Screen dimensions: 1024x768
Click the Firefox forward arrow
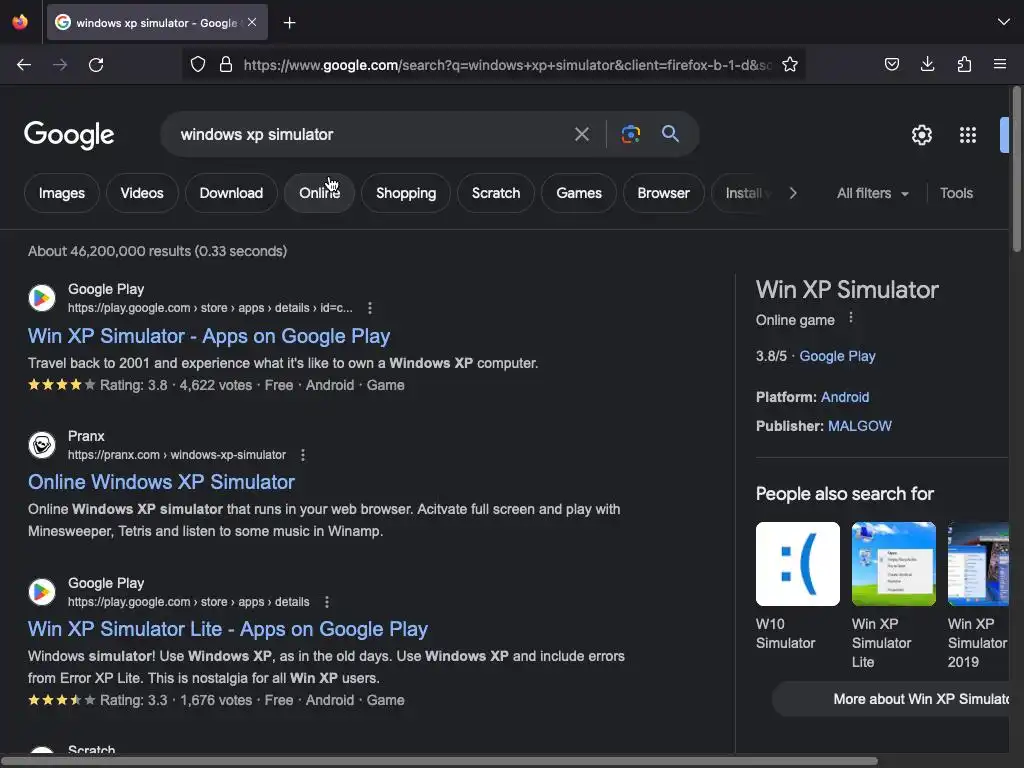(60, 65)
